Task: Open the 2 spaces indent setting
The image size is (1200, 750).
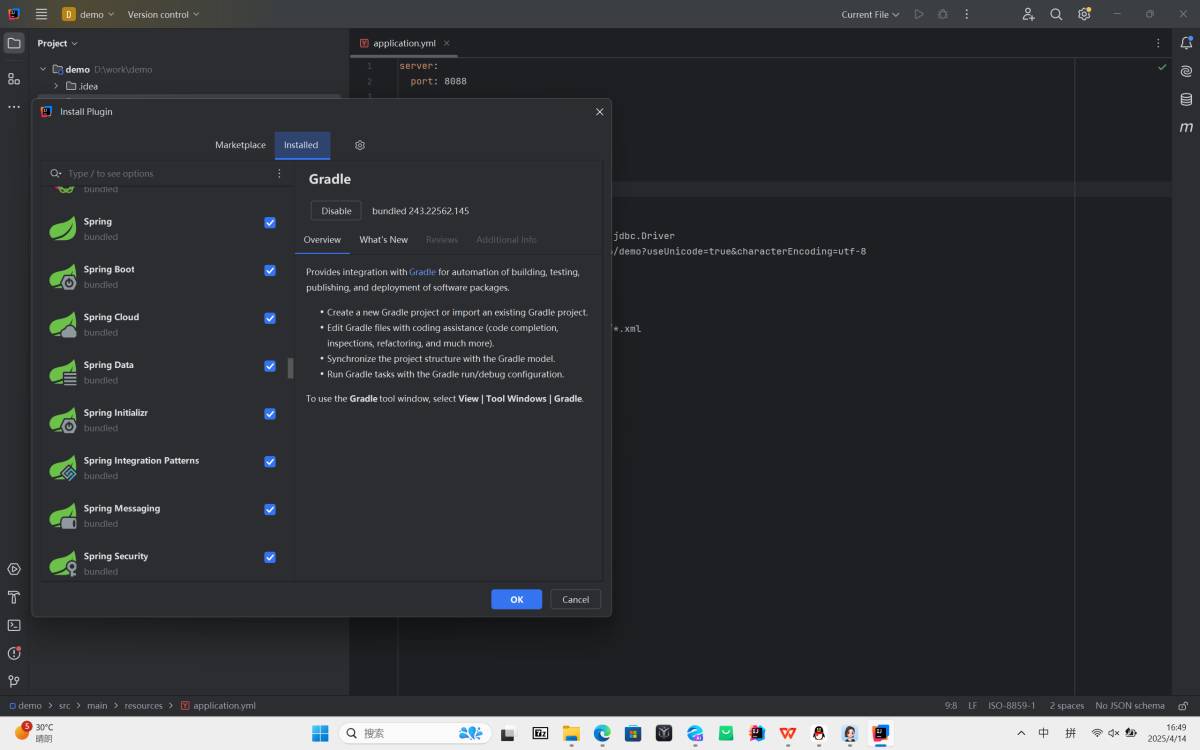Action: (1067, 705)
